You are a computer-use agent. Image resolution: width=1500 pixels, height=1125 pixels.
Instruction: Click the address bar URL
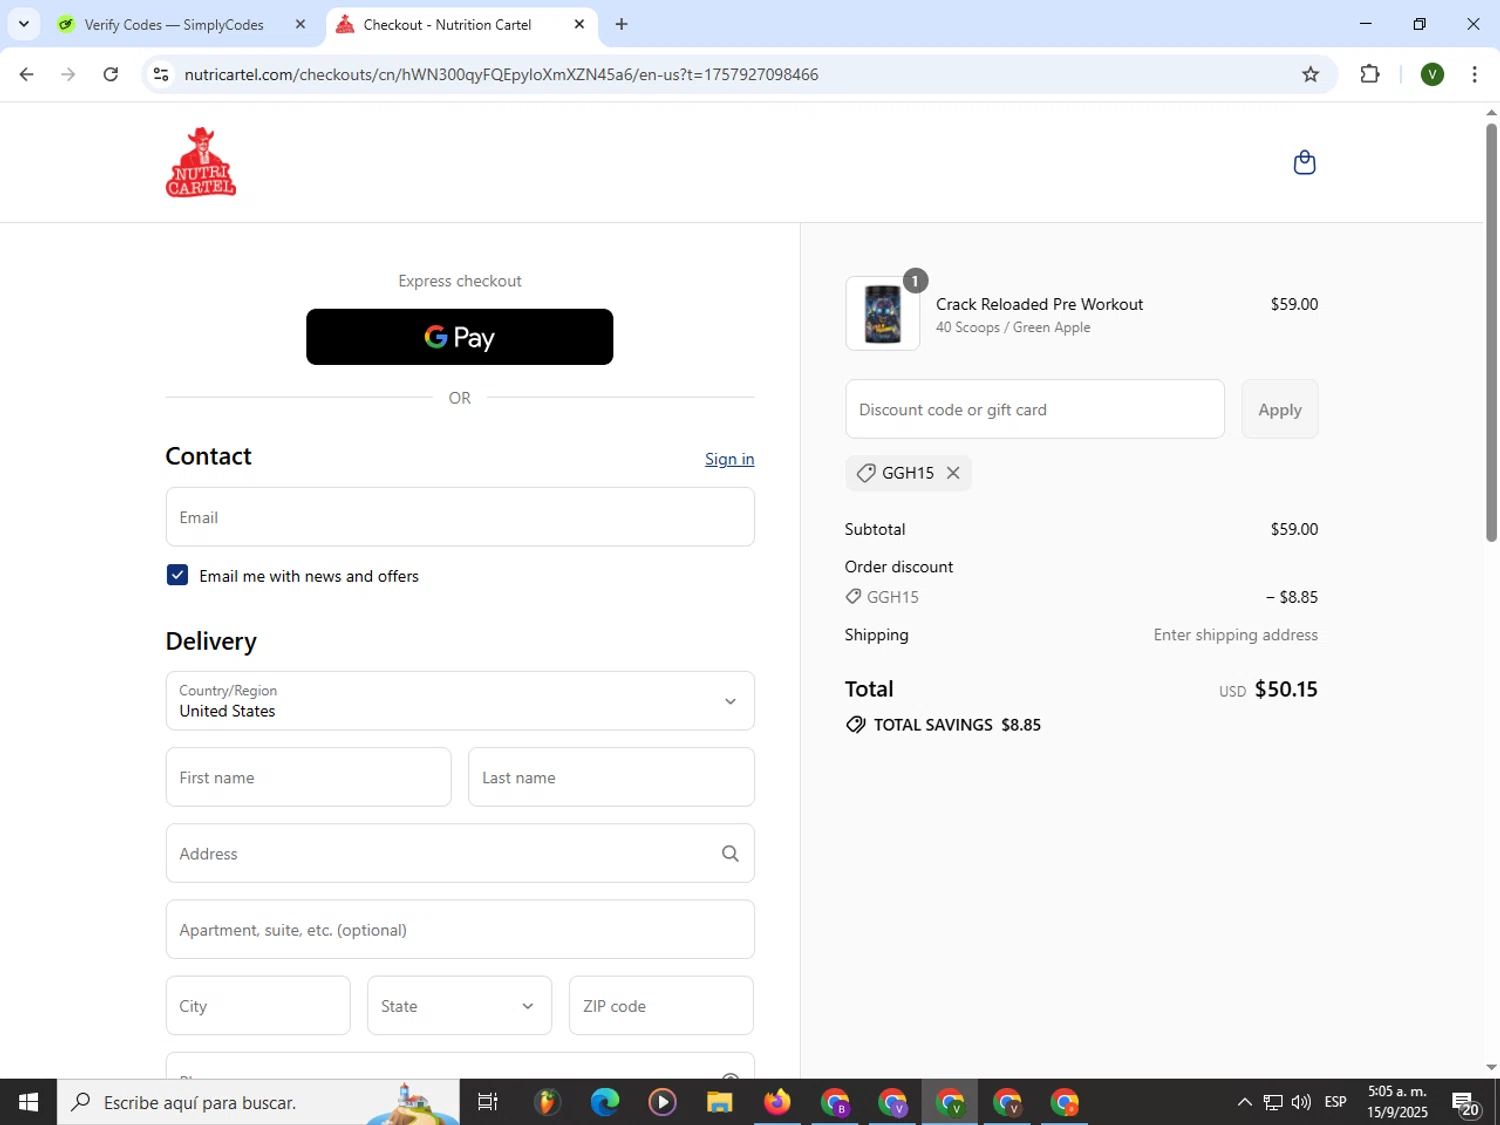click(501, 74)
